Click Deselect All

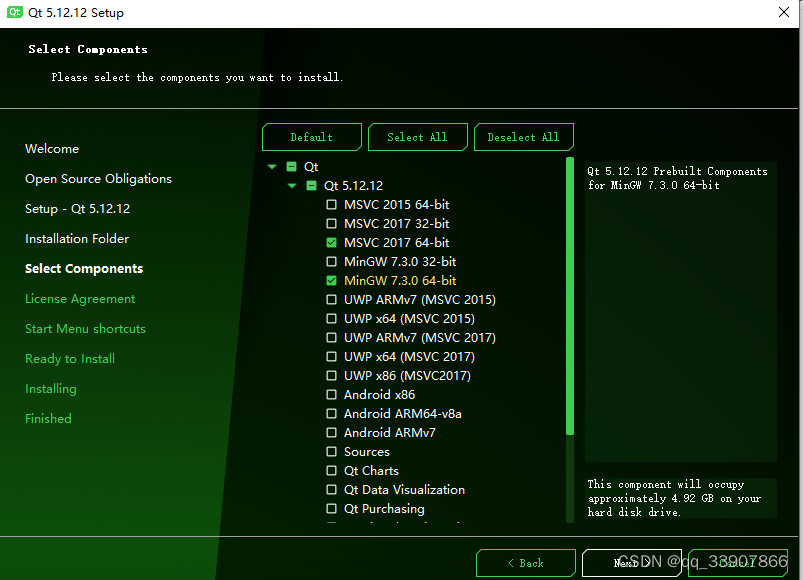pyautogui.click(x=523, y=137)
